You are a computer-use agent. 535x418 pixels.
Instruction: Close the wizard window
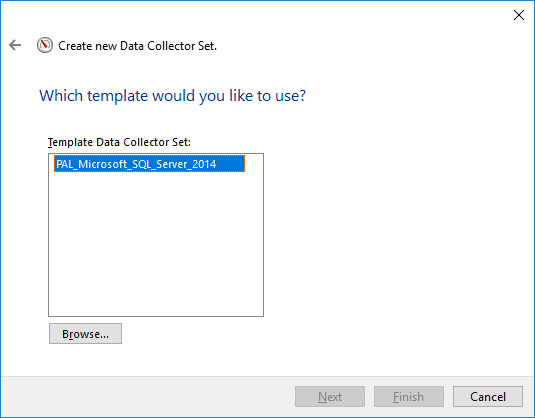(519, 15)
